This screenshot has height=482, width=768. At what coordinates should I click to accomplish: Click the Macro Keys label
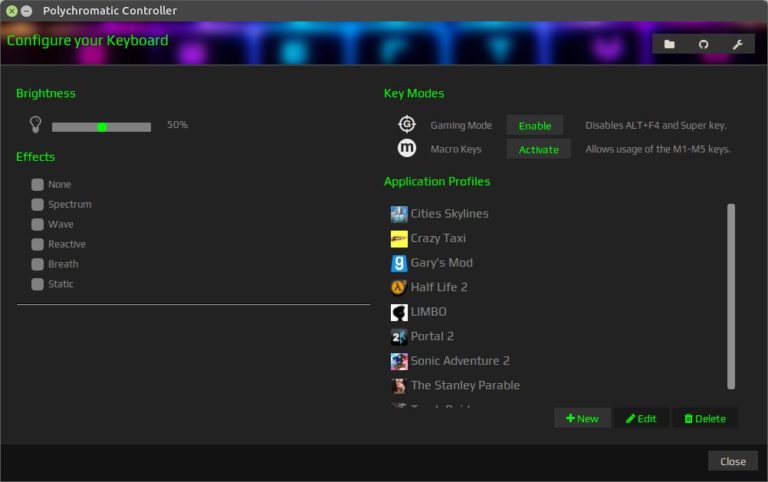click(x=456, y=149)
